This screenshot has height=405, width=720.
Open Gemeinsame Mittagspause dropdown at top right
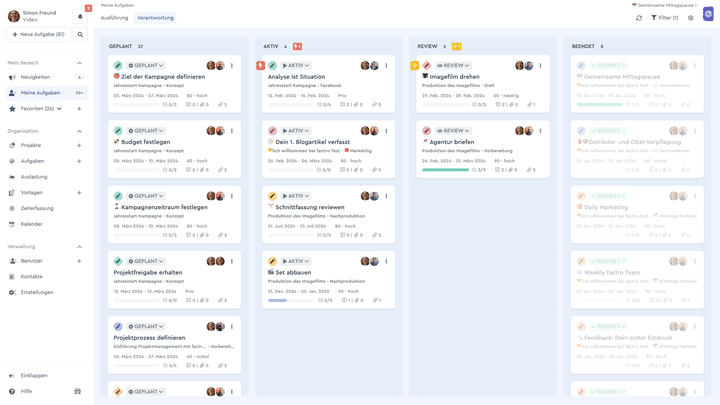(664, 5)
